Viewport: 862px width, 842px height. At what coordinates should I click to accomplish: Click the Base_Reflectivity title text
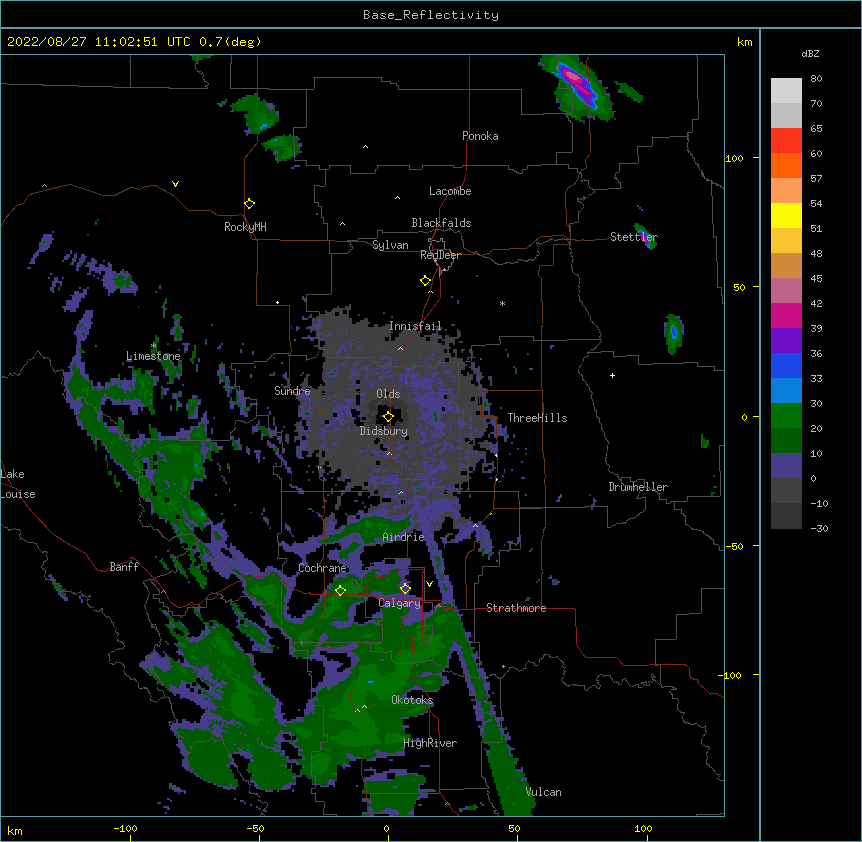pos(431,15)
